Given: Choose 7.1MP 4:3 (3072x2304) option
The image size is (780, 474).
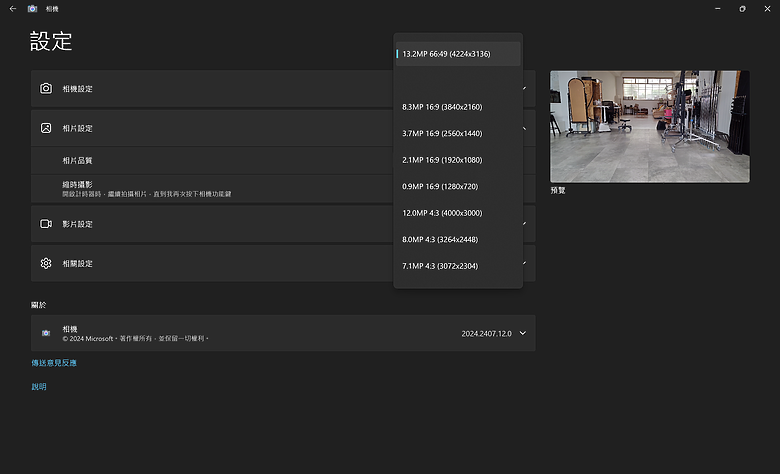Looking at the screenshot, I should coord(458,266).
